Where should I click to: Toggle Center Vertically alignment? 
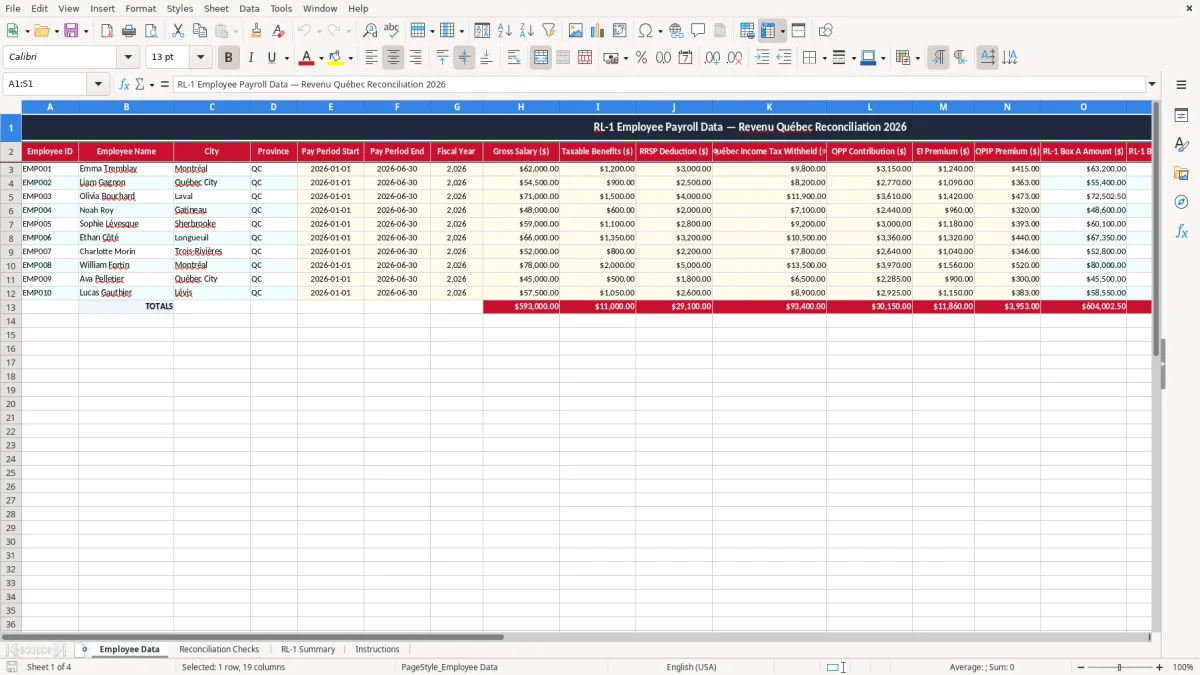pos(464,58)
